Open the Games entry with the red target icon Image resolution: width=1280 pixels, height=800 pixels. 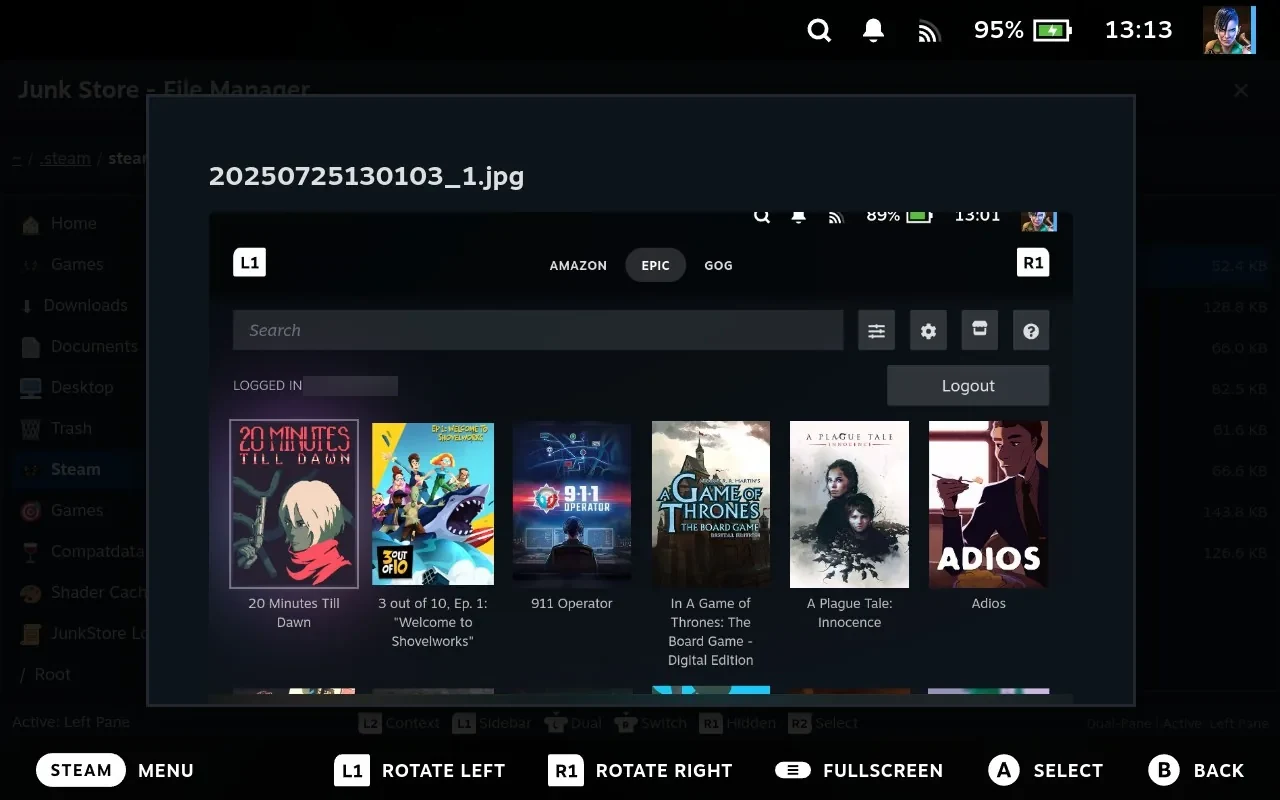point(62,511)
